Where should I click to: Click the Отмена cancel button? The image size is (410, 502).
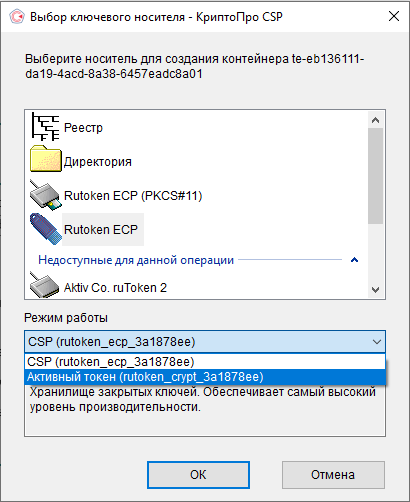coord(333,475)
